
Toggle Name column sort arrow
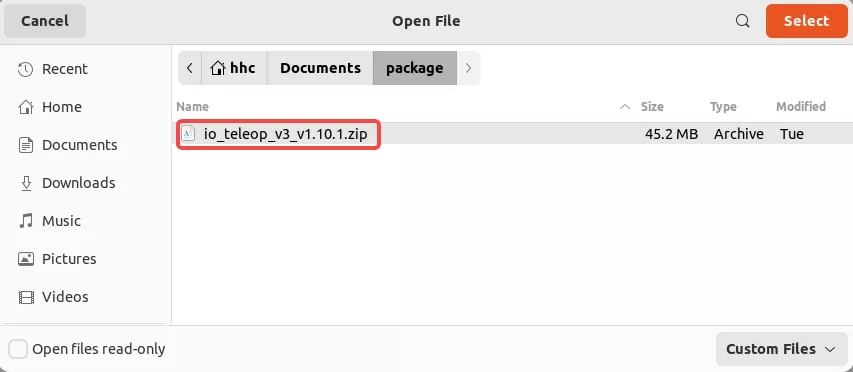pos(626,107)
